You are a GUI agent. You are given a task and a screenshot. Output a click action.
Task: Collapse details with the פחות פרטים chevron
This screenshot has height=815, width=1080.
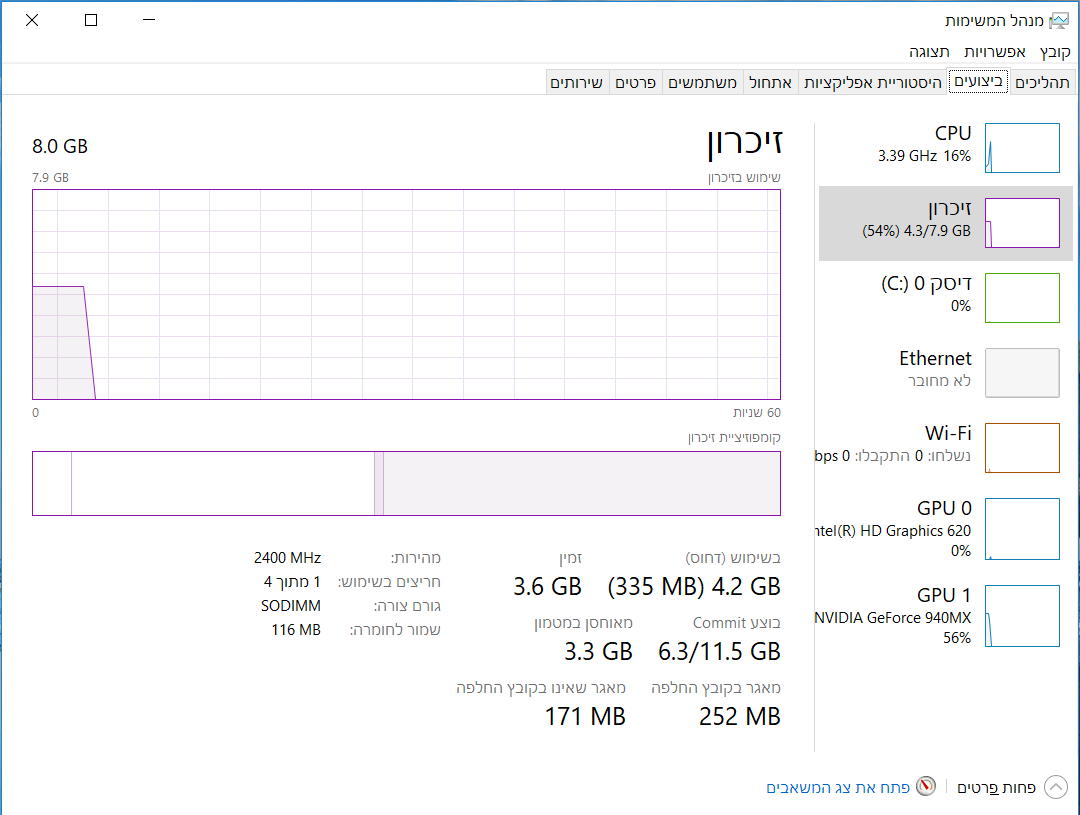[x=1056, y=787]
